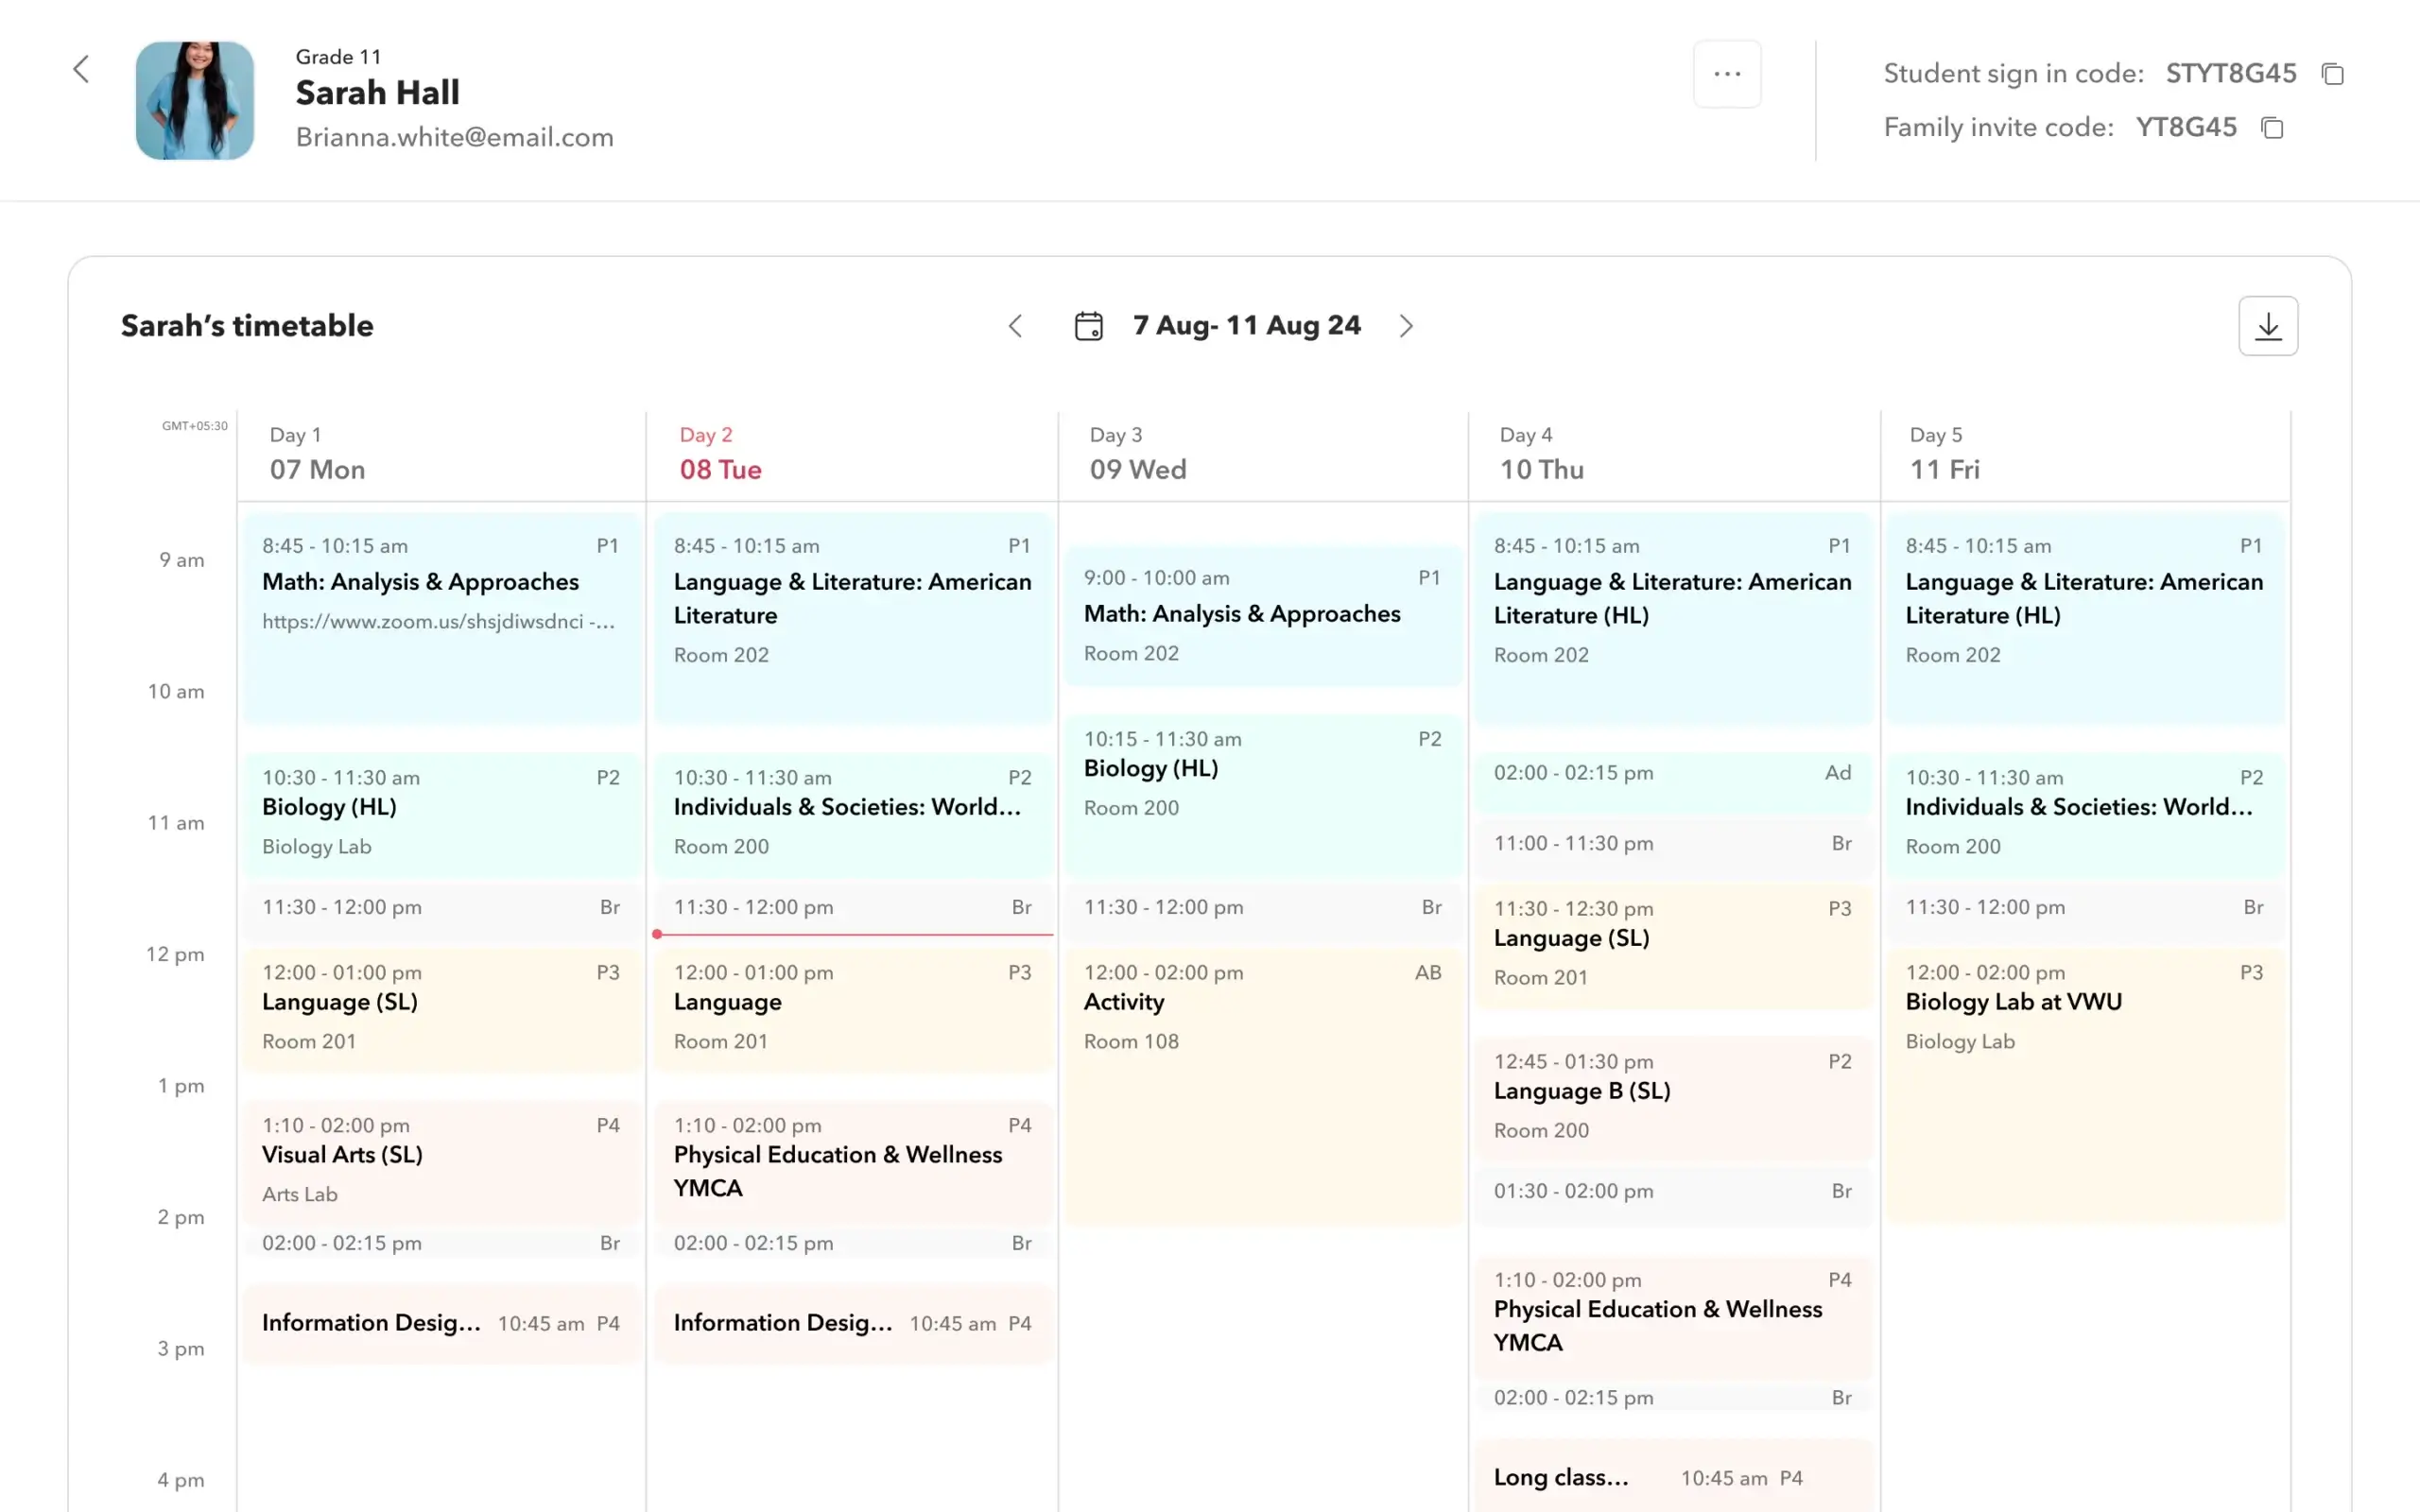Click the current time indicator line on Tuesday
This screenshot has height=1512, width=2420.
pos(851,934)
